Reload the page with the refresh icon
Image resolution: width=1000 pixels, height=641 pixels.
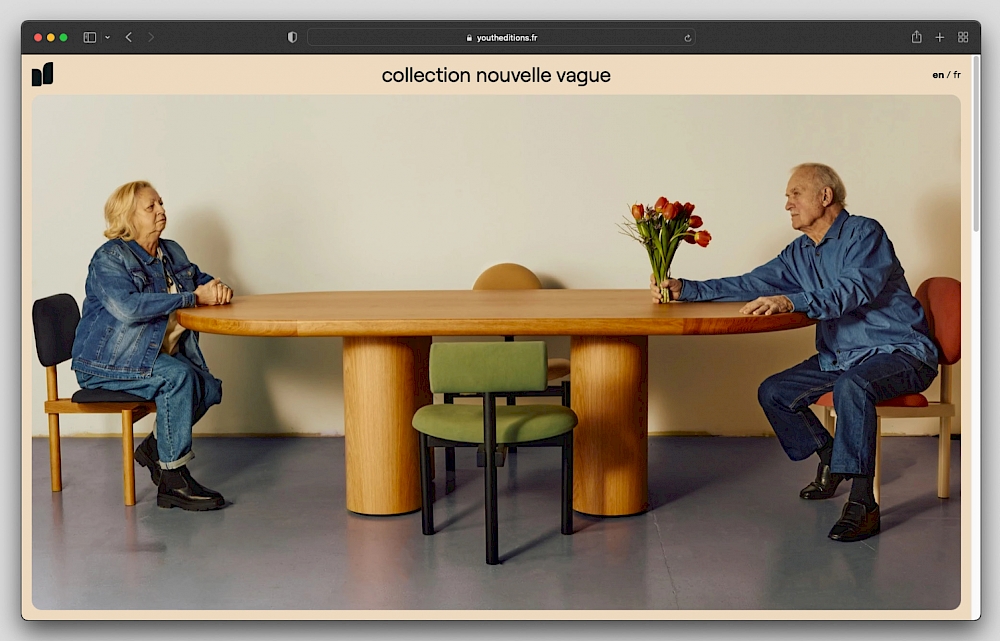click(687, 38)
